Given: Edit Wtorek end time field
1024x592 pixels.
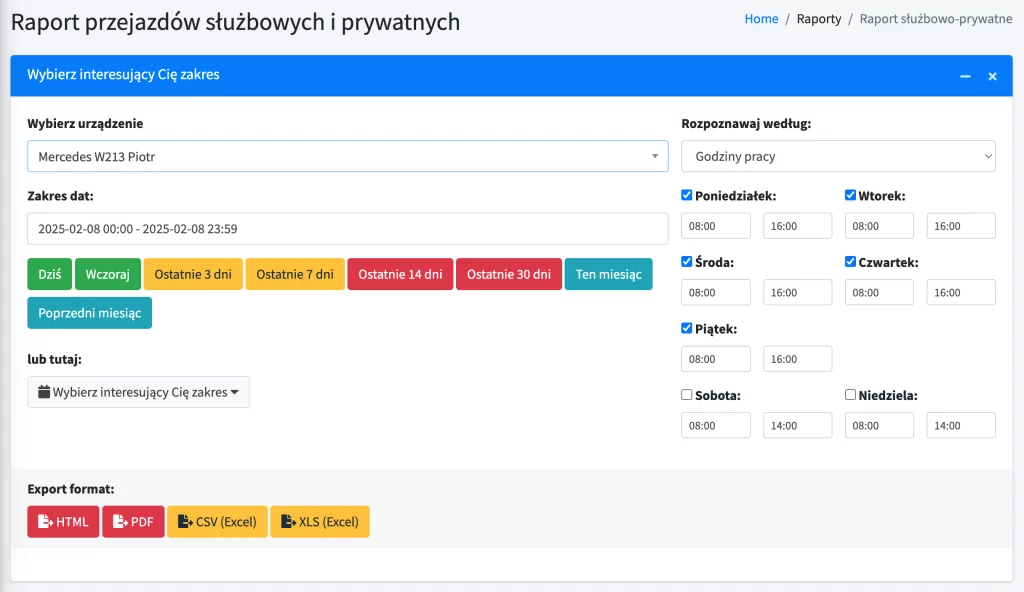Looking at the screenshot, I should (x=961, y=226).
